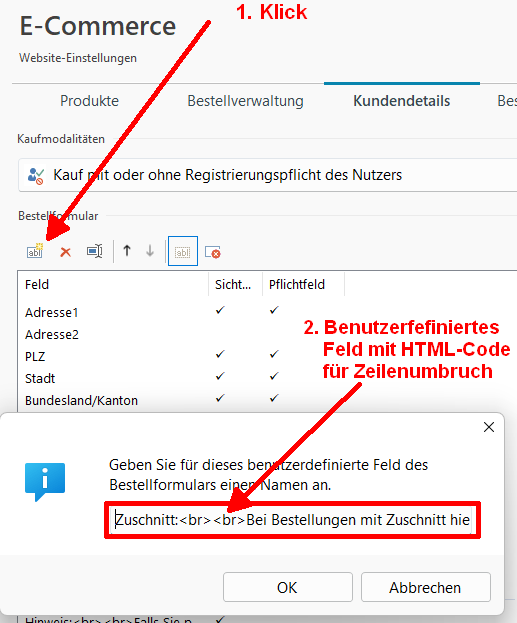Click the field name text input
Screen dimensions: 517x623
coord(292,520)
